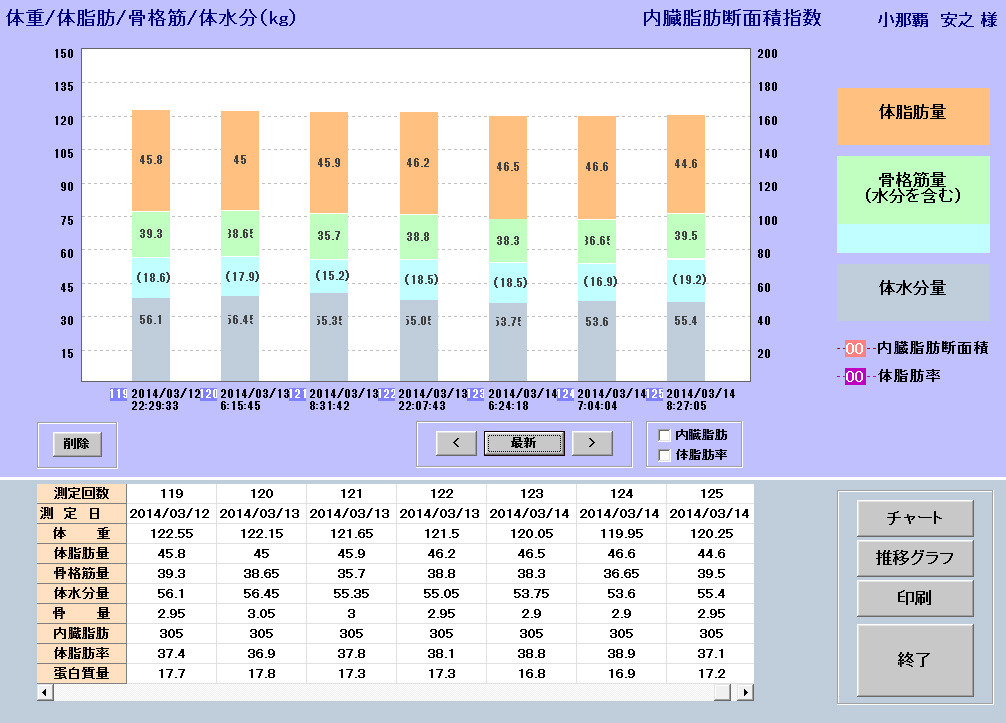
Task: Click the gray 体水分量 legend swatch
Action: coord(912,288)
